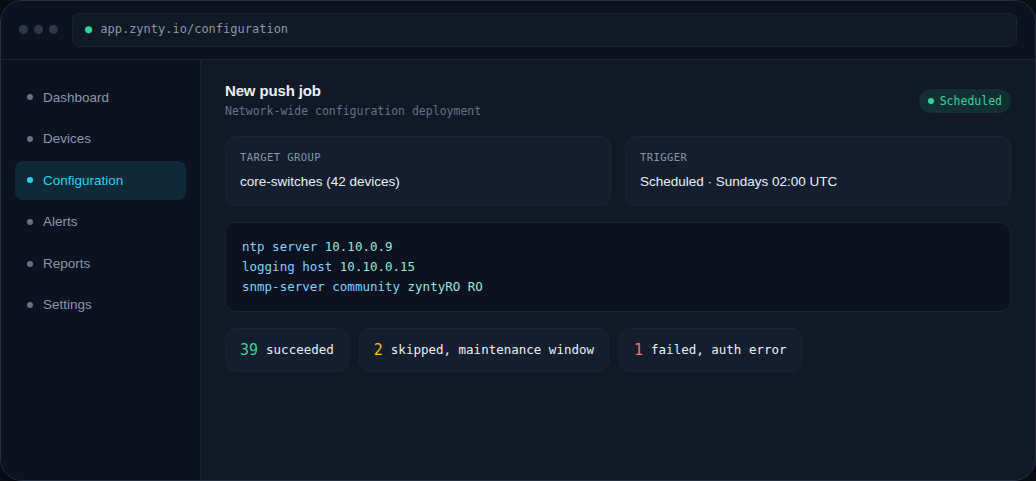Click the 'New push job' heading
Image resolution: width=1036 pixels, height=481 pixels.
pos(273,91)
